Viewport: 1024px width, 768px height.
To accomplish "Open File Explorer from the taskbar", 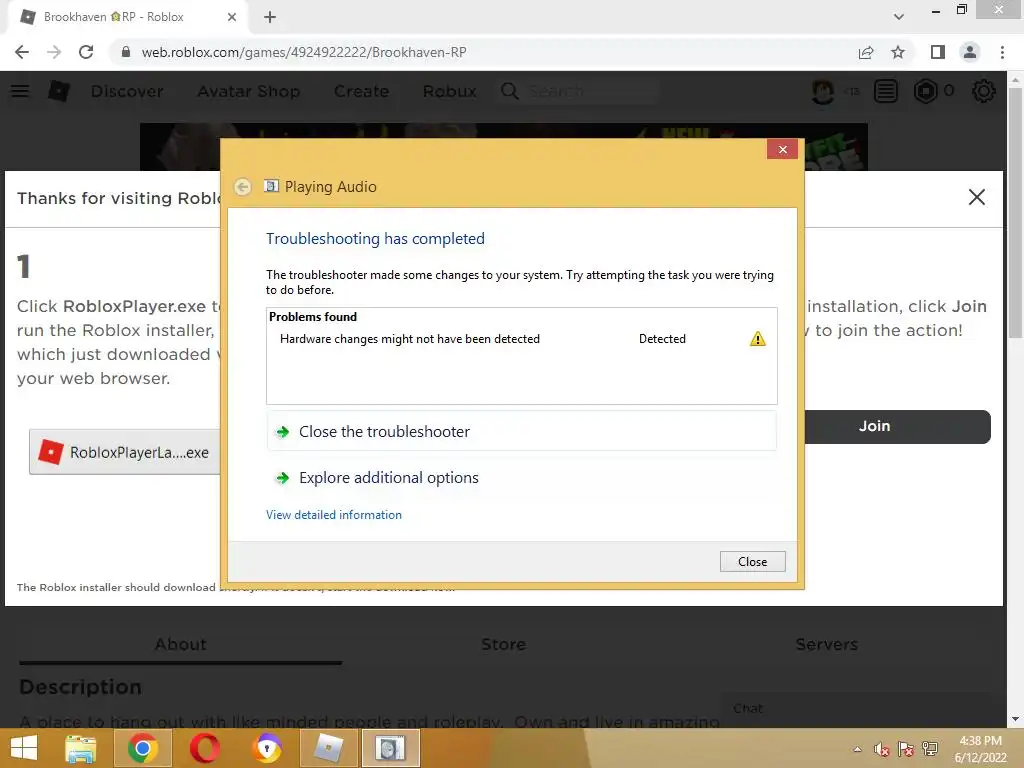I will [81, 748].
